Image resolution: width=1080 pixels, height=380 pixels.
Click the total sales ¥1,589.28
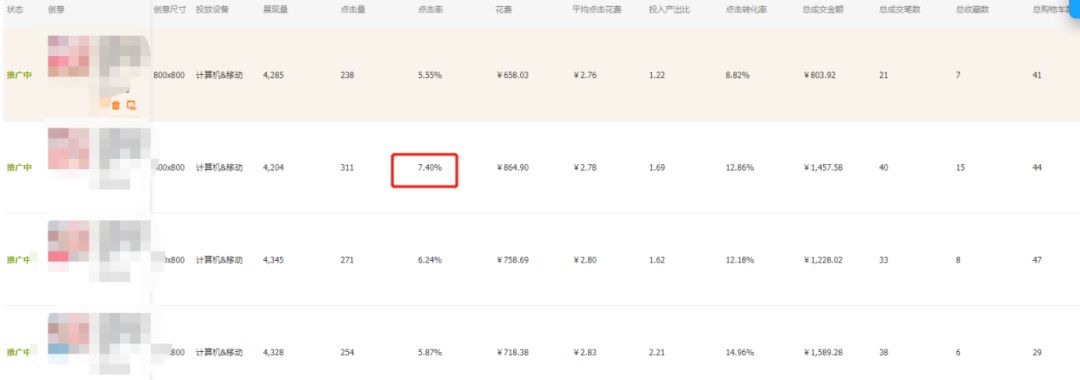tap(823, 352)
